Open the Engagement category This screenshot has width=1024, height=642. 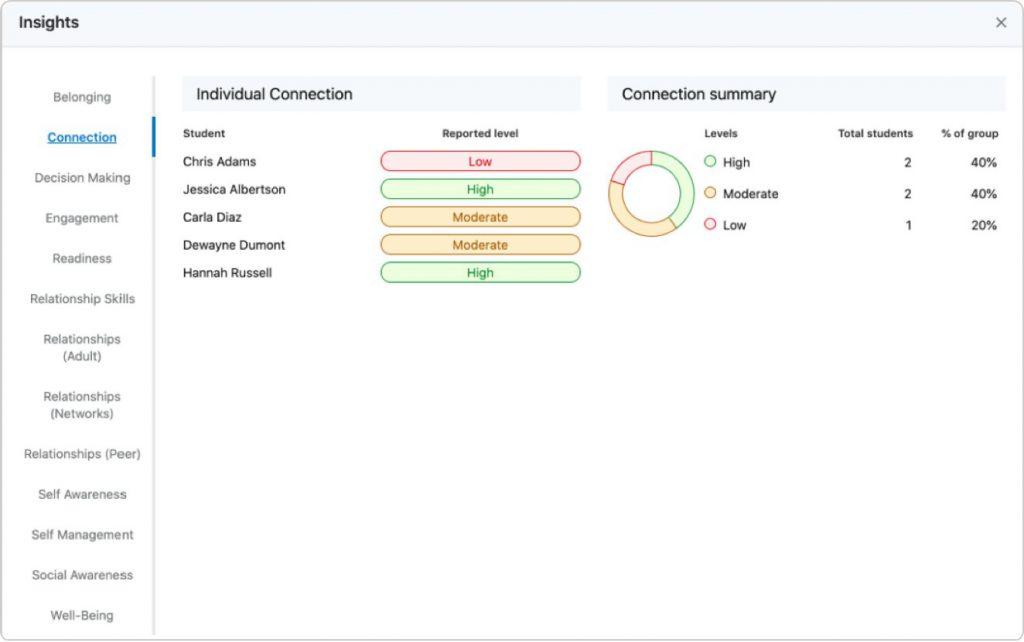pyautogui.click(x=82, y=218)
